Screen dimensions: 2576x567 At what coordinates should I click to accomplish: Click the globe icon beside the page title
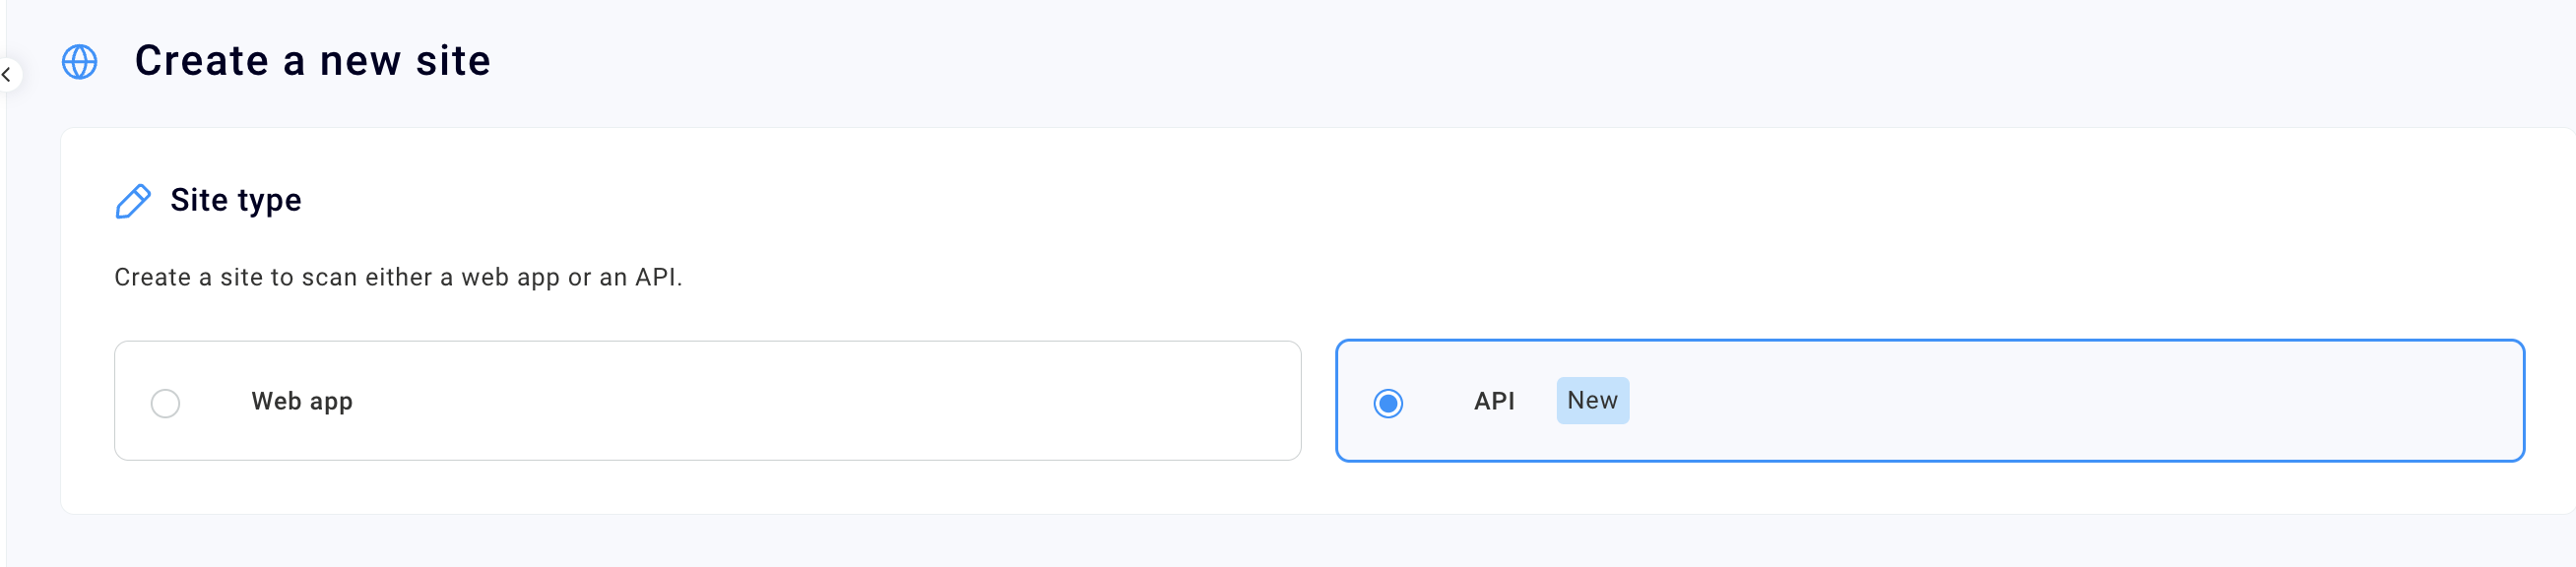80,62
